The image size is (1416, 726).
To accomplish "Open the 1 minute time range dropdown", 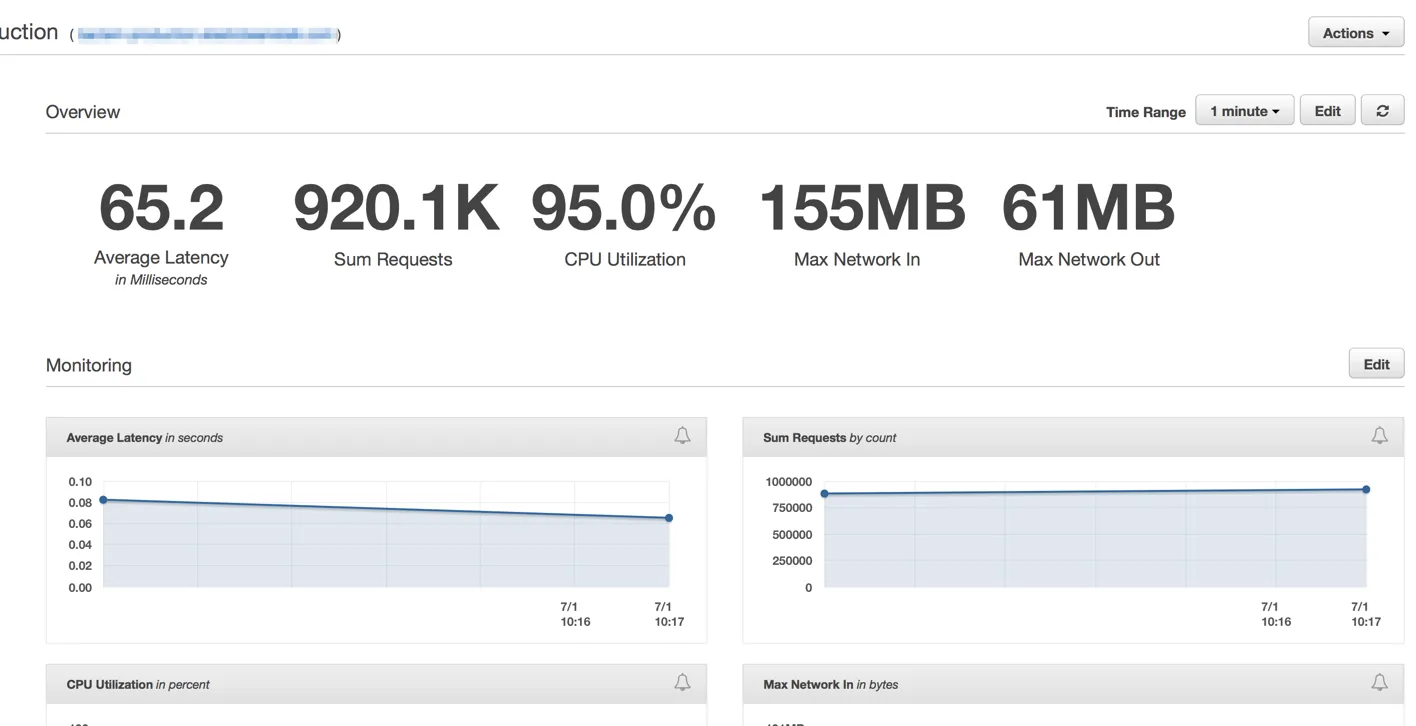I will [1244, 111].
